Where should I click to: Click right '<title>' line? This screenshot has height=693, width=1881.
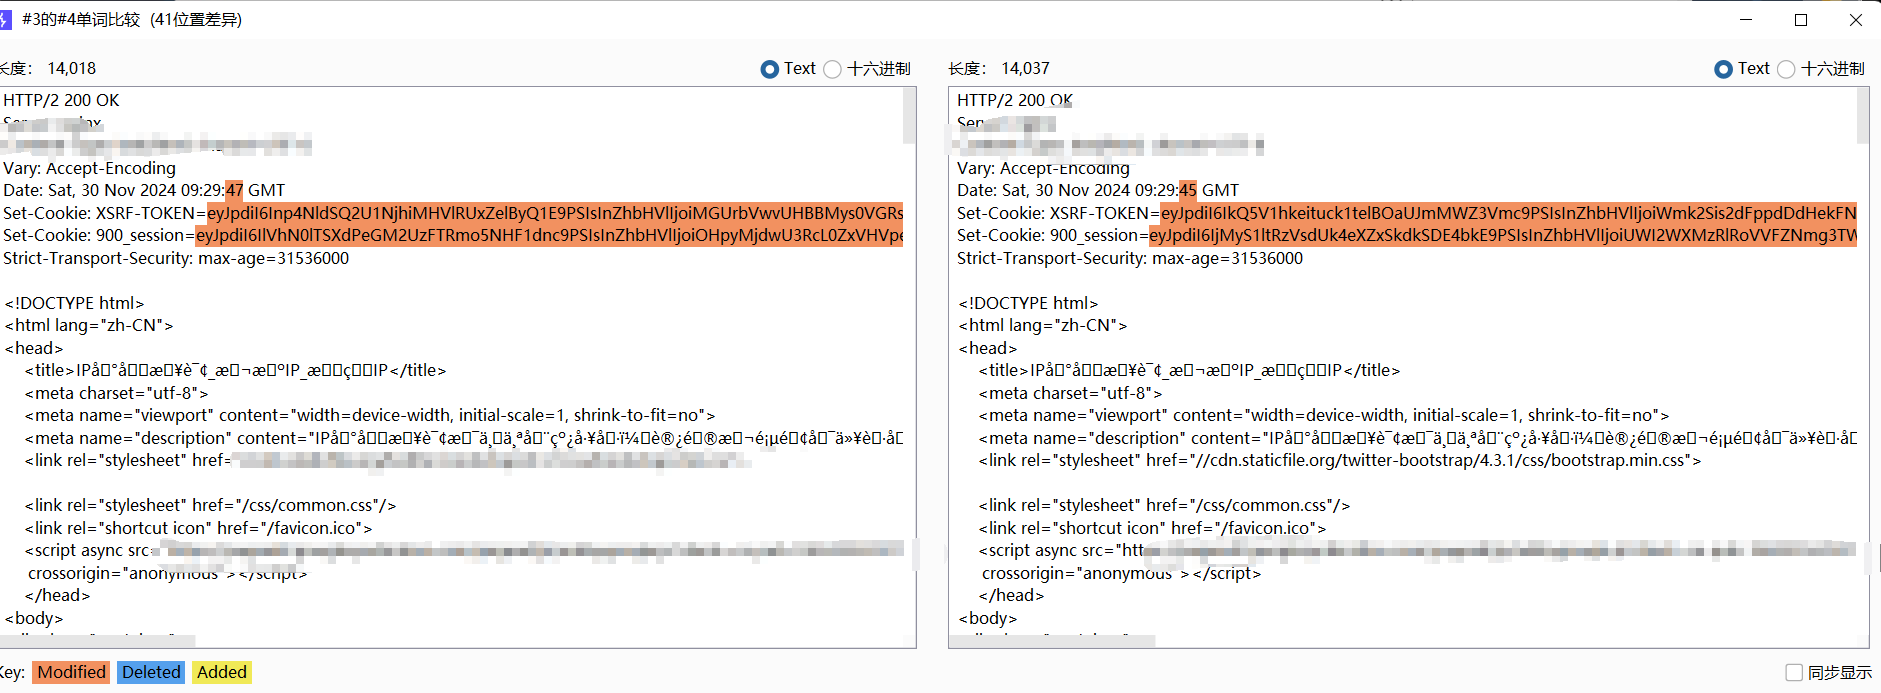[x=1190, y=371]
